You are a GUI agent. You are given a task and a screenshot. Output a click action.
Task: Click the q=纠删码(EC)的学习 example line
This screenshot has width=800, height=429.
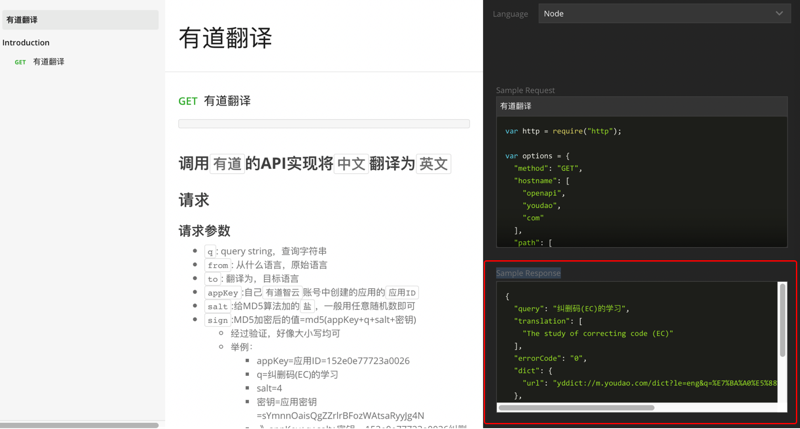click(297, 374)
